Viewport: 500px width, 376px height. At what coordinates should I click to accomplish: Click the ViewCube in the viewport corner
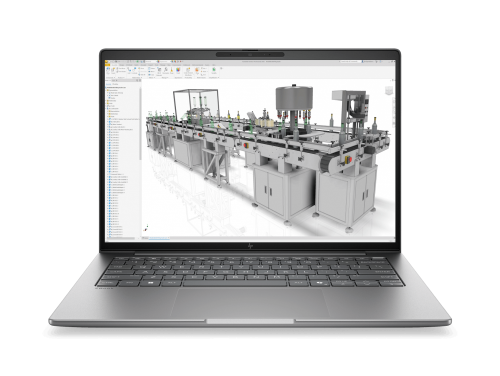[389, 90]
